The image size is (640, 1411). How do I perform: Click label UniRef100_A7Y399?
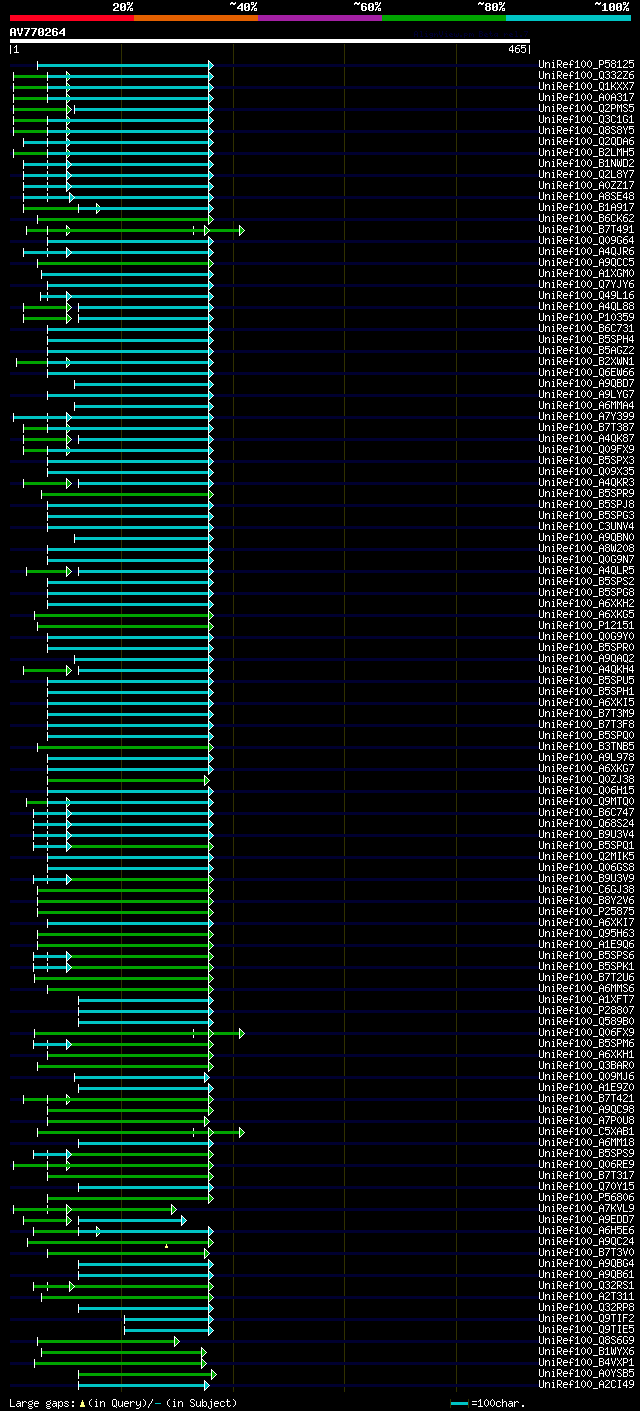586,417
